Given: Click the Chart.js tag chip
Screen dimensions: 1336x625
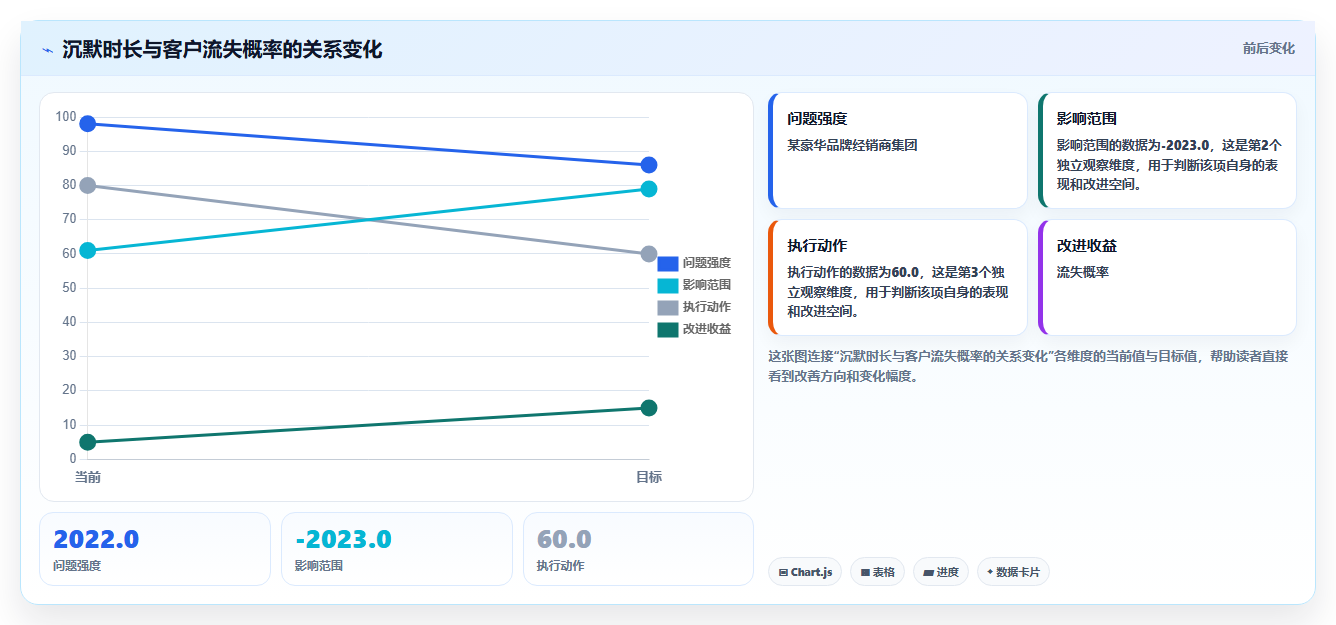Looking at the screenshot, I should pyautogui.click(x=805, y=572).
